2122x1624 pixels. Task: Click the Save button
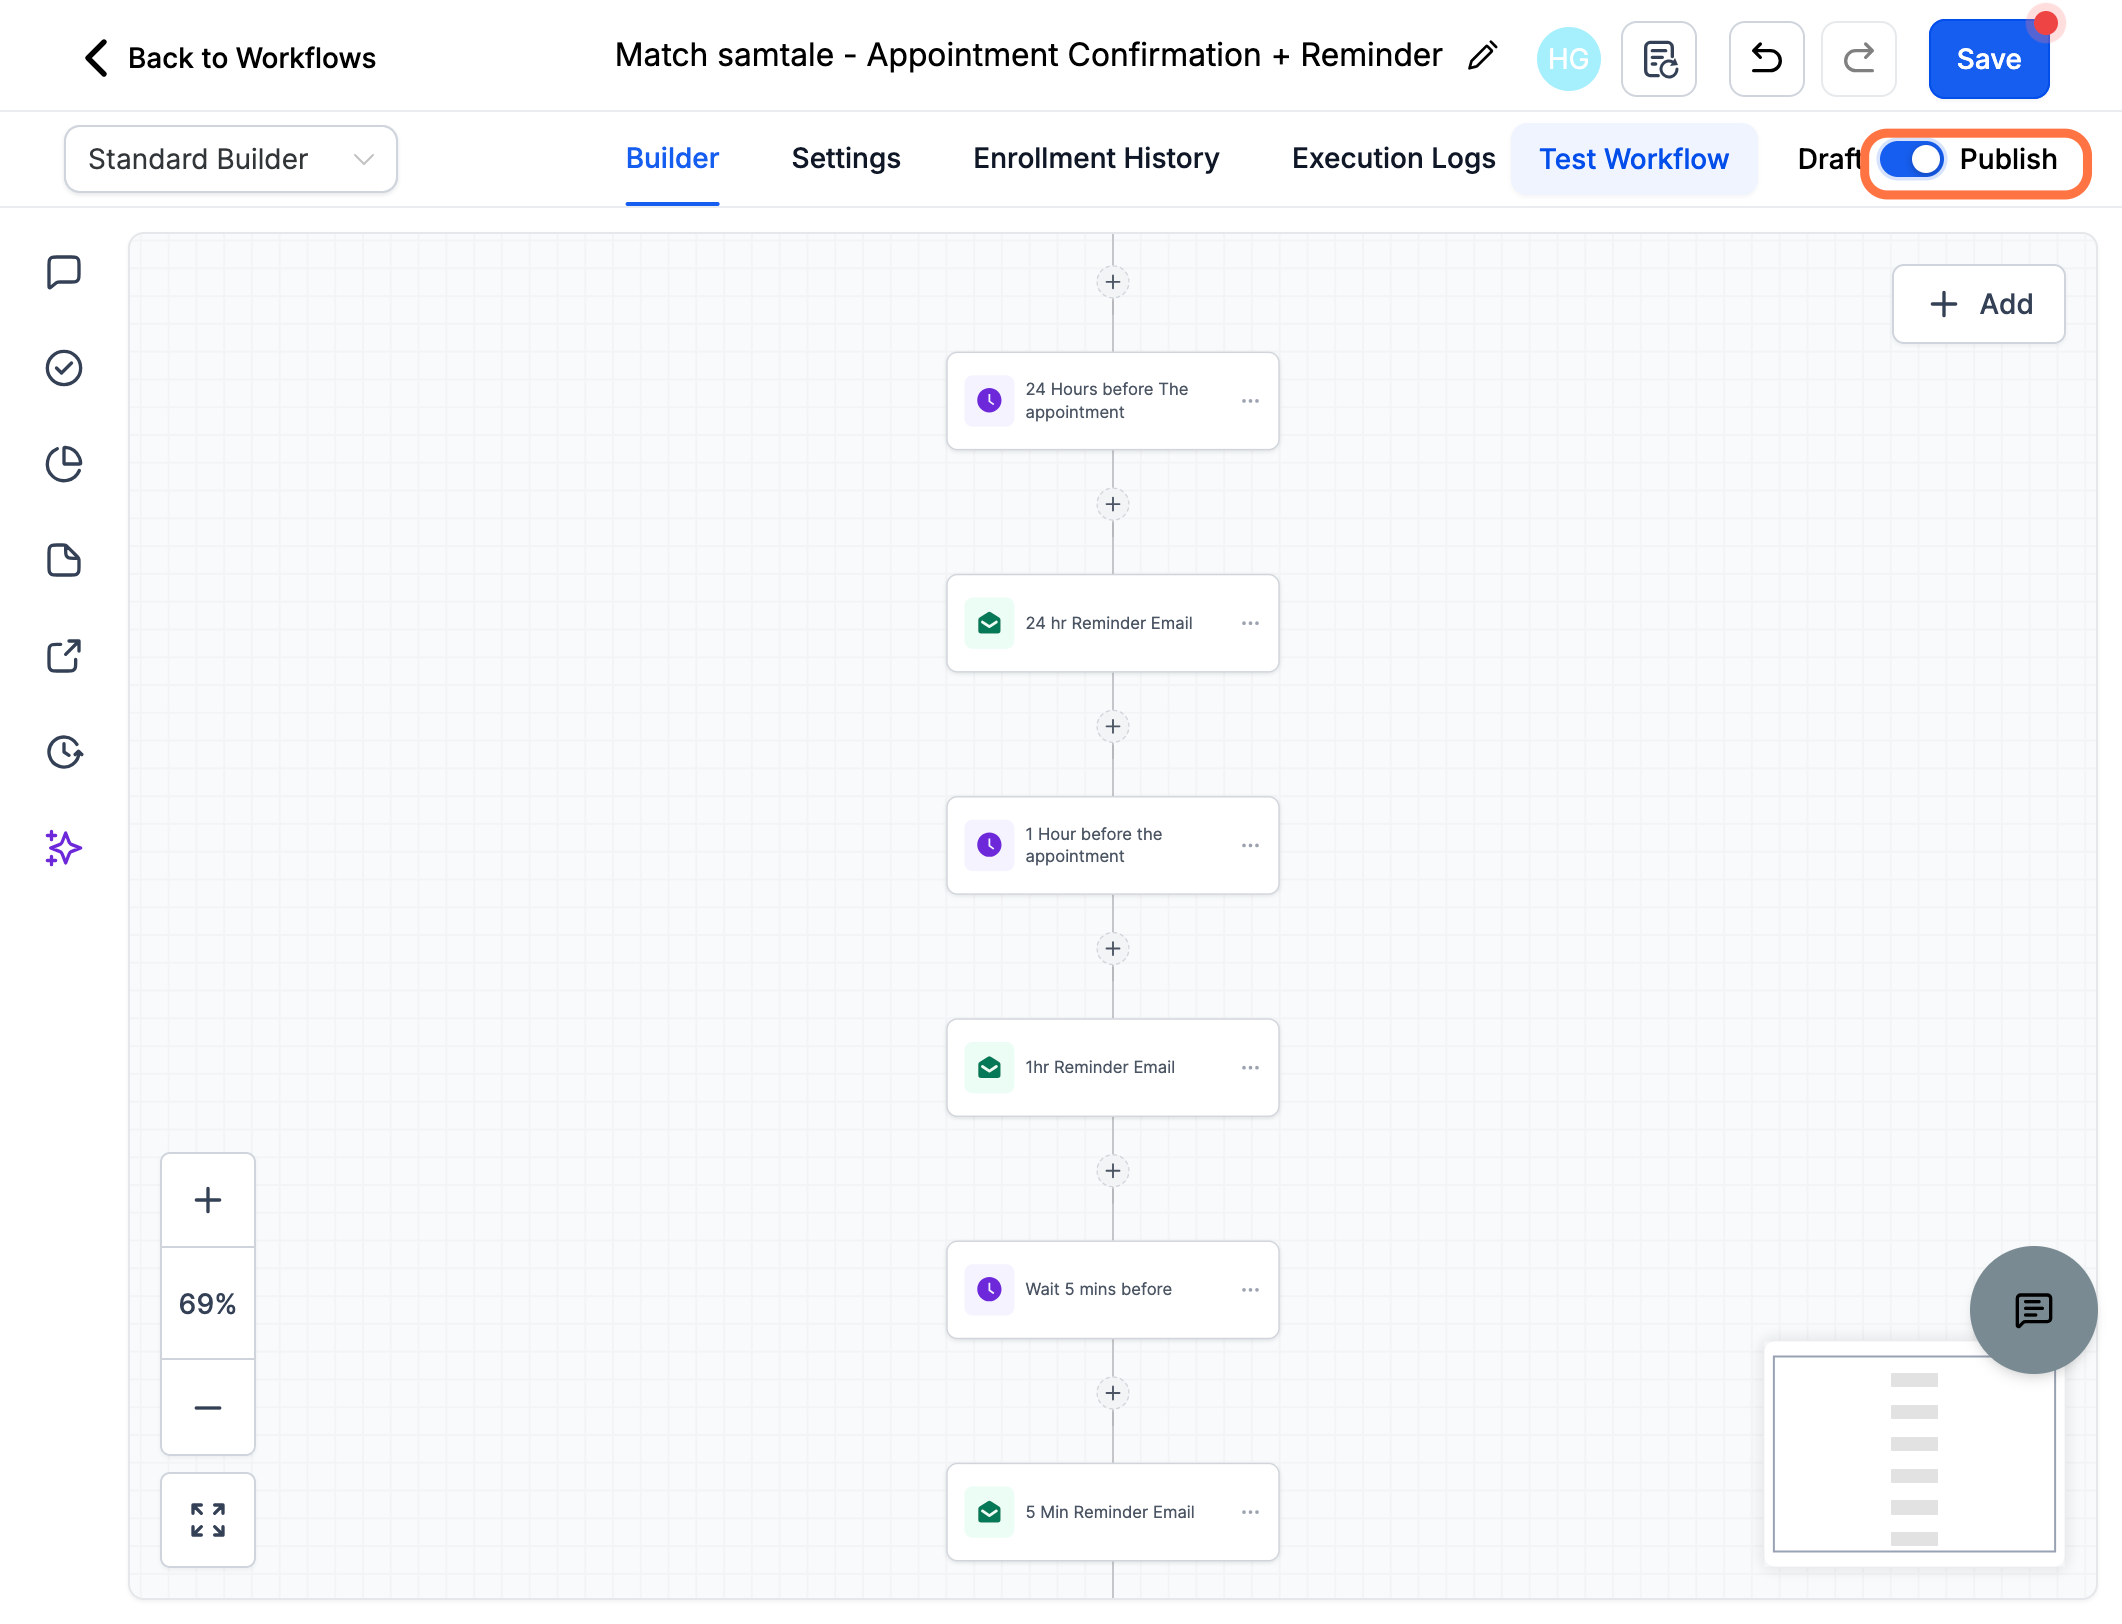point(1988,59)
